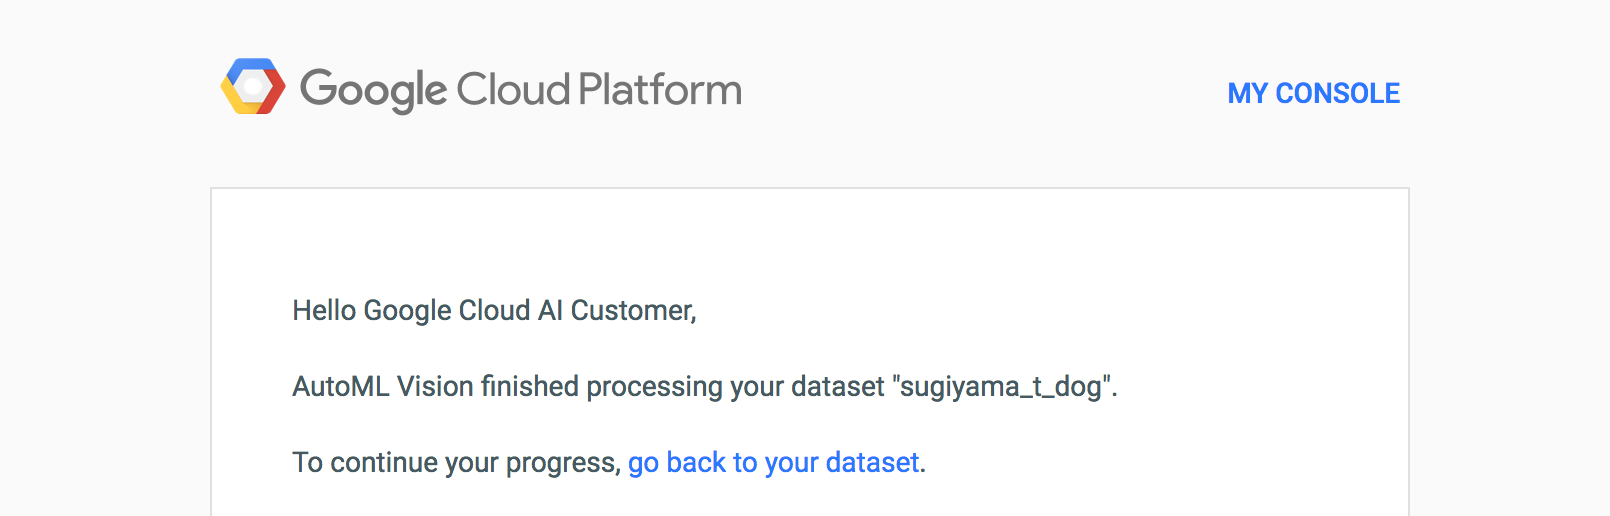1610x516 pixels.
Task: Open the MY CONSOLE link
Action: coord(1313,93)
